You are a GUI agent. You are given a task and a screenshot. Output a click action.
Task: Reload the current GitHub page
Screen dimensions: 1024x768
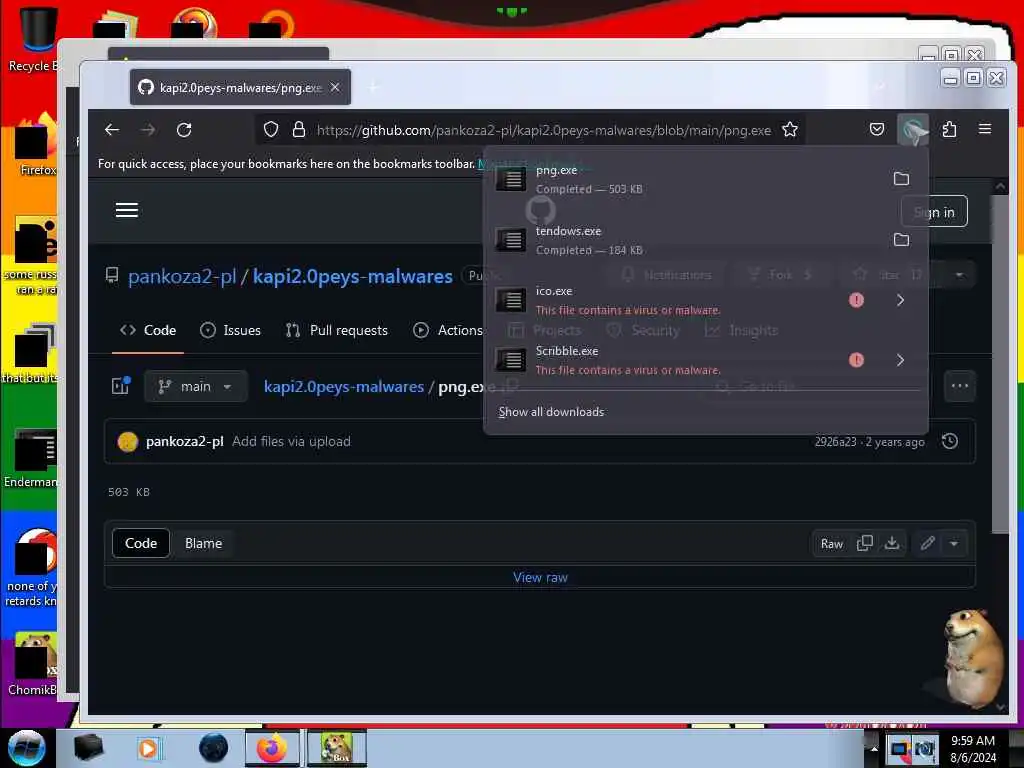click(184, 130)
